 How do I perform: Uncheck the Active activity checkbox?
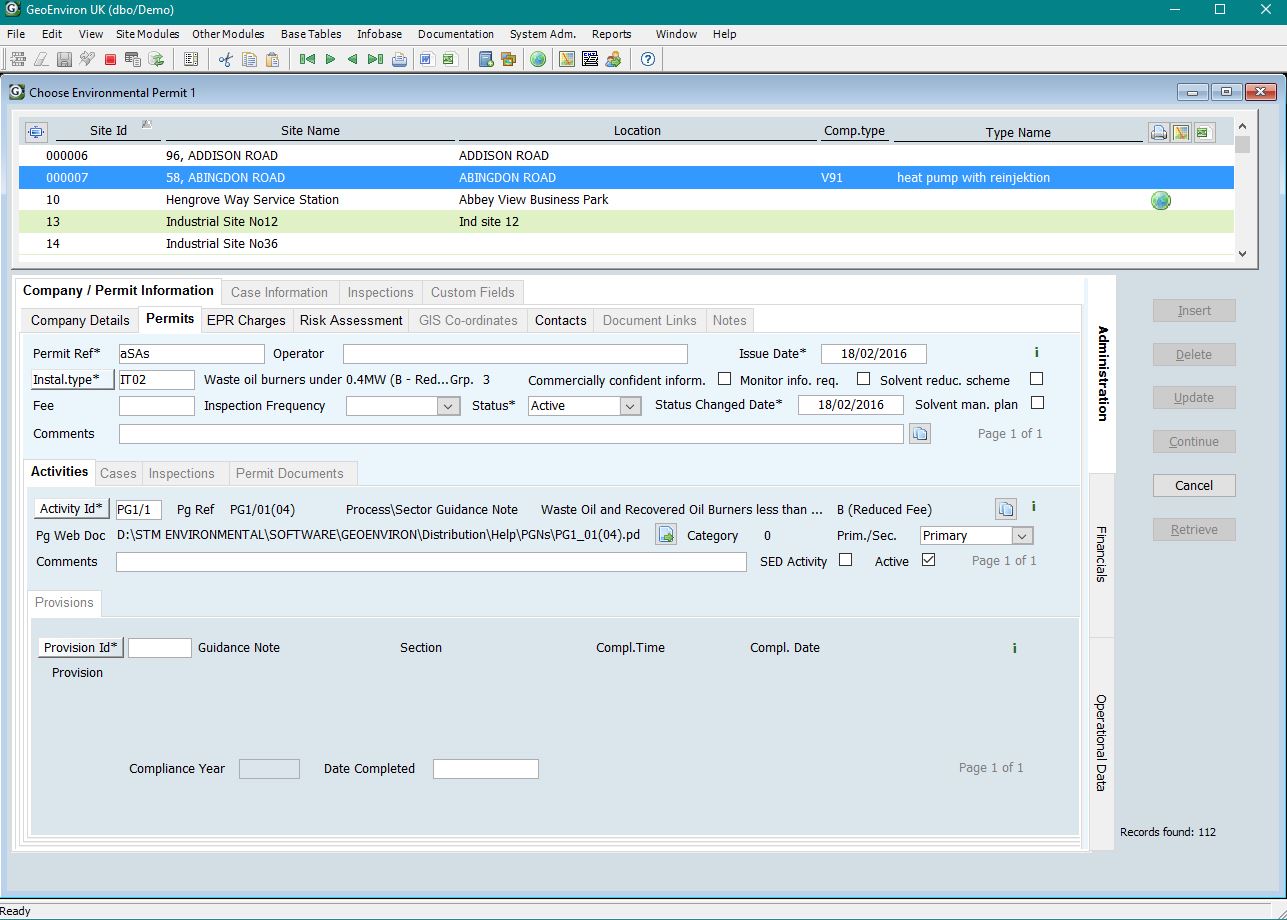coord(928,560)
